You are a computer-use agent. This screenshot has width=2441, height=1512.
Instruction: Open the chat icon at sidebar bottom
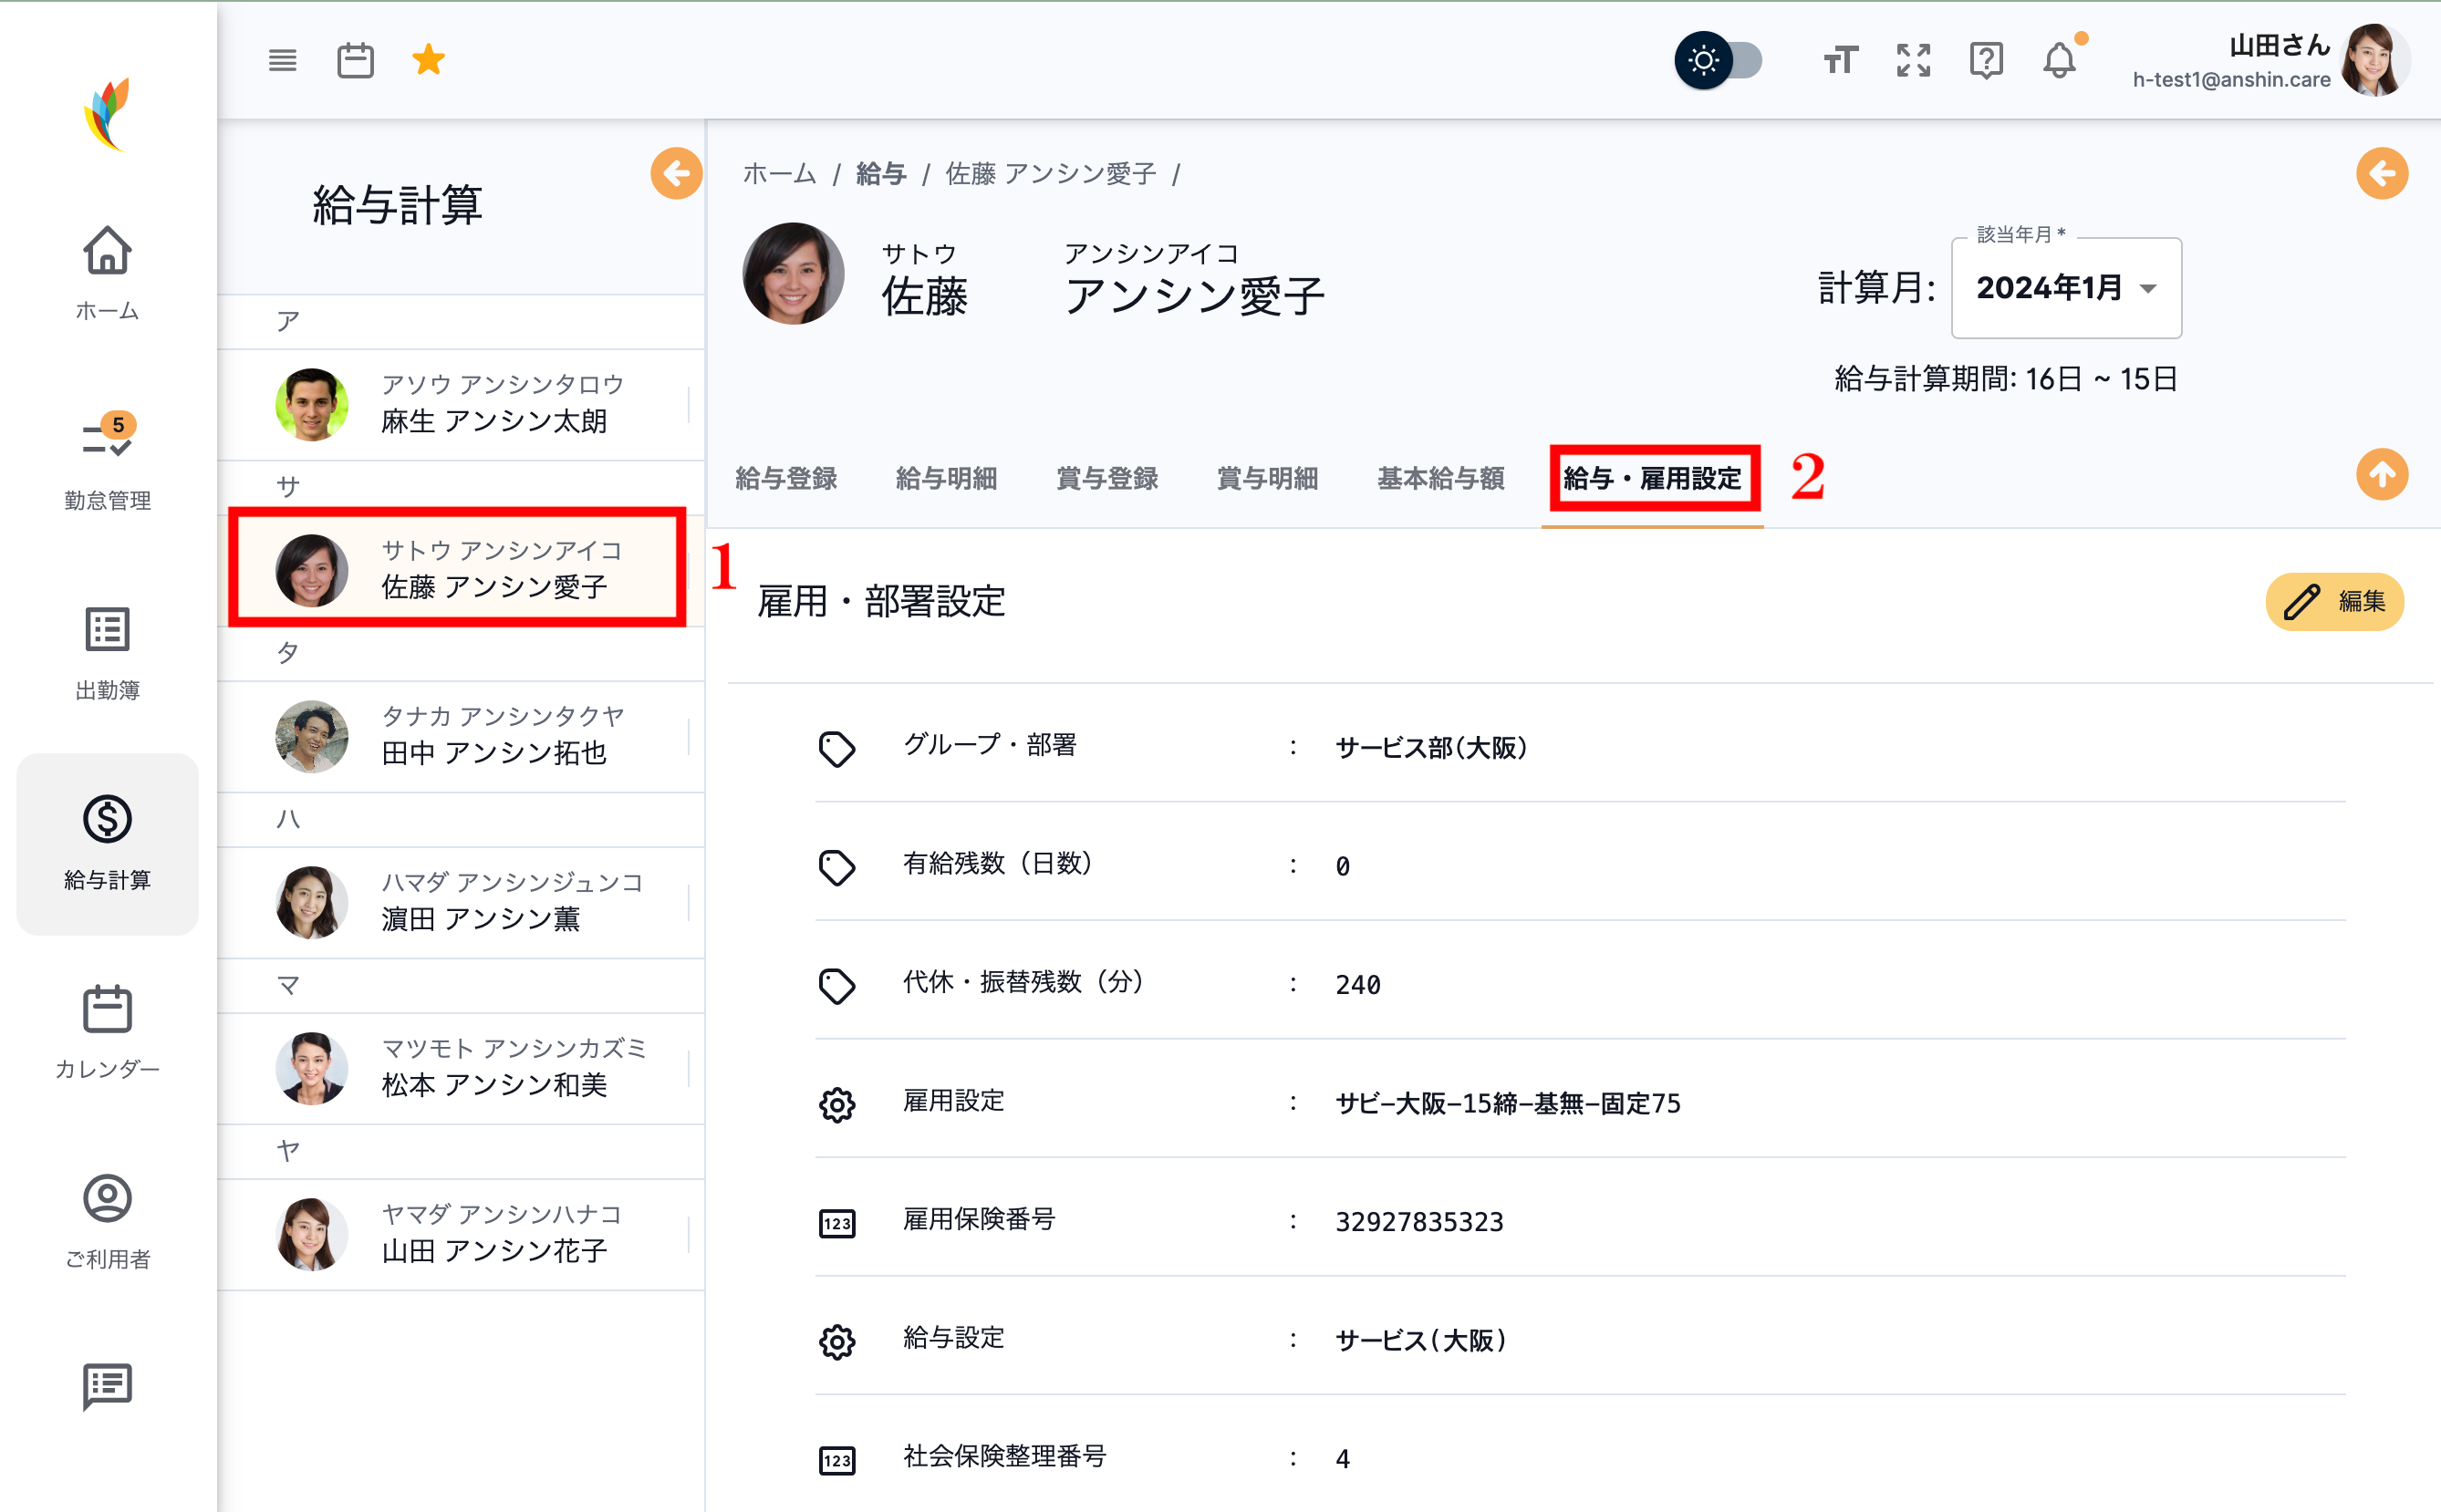point(107,1387)
